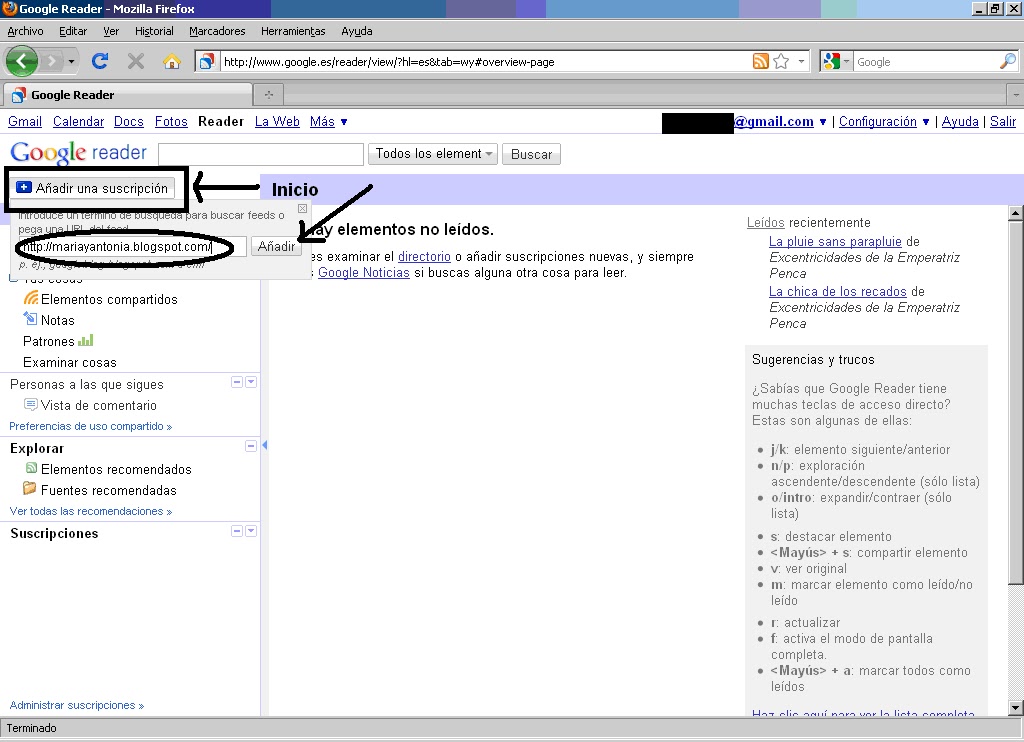Open the Docs link

coord(129,121)
